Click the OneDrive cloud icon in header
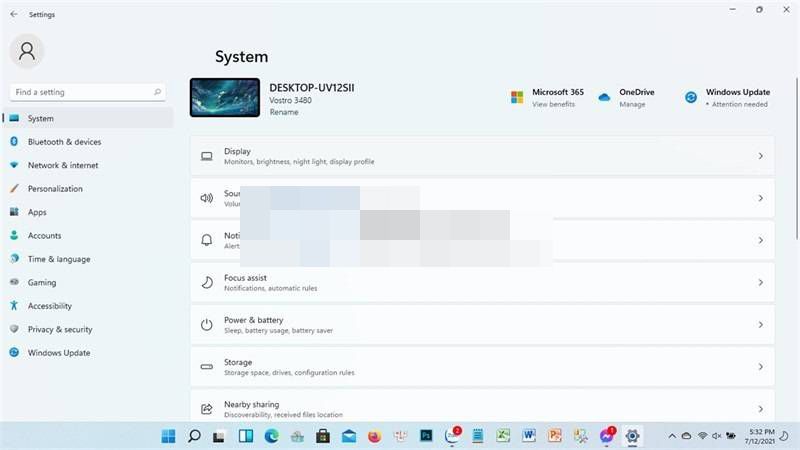This screenshot has height=450, width=800. pyautogui.click(x=604, y=97)
